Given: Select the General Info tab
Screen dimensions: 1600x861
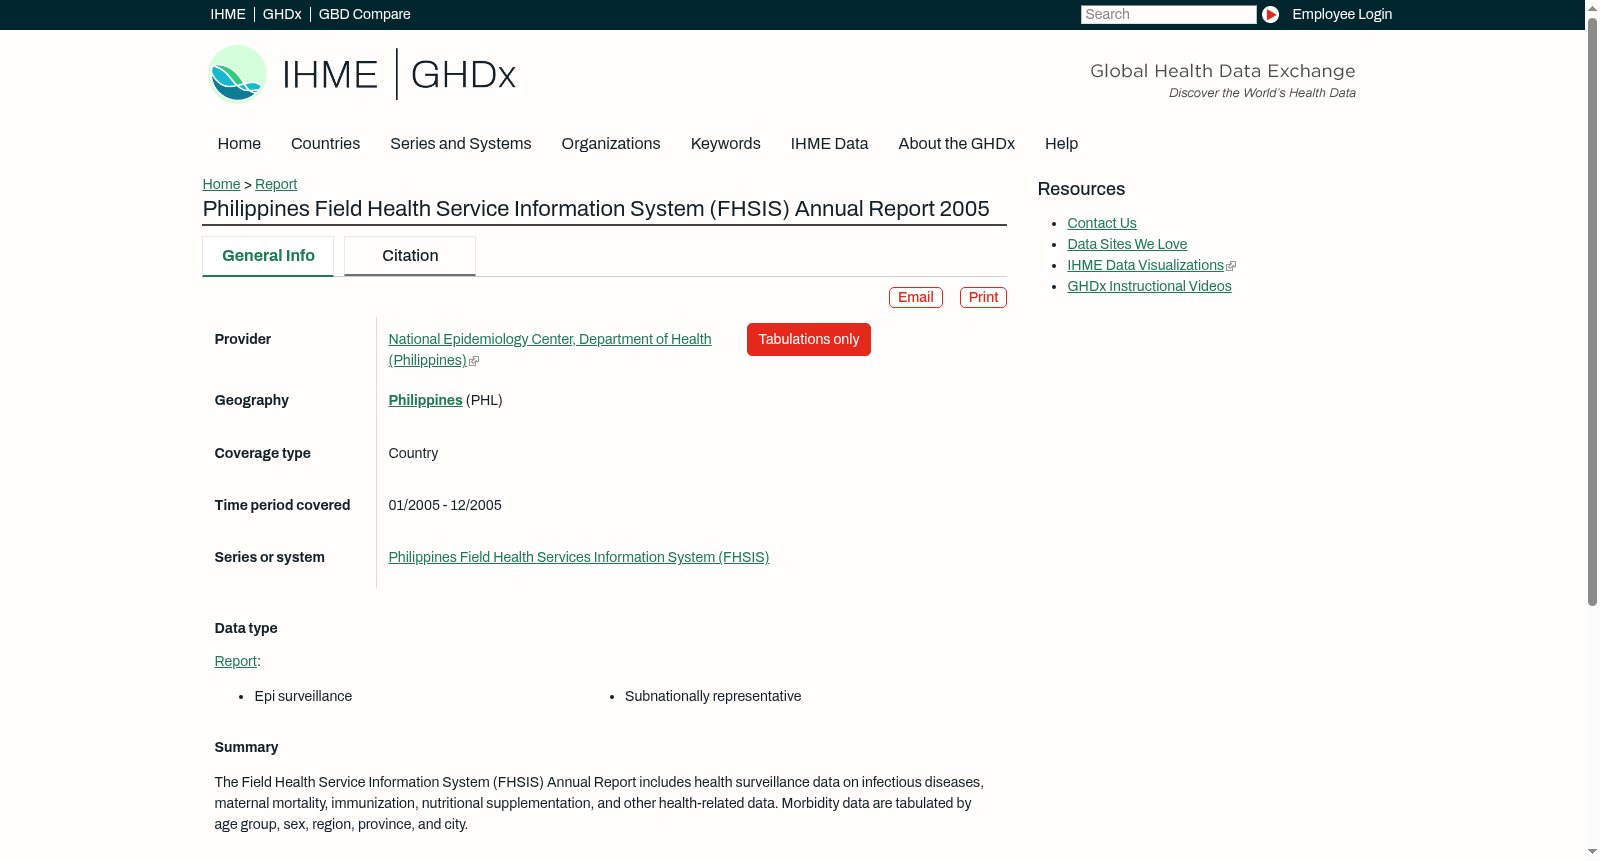Looking at the screenshot, I should pos(268,256).
